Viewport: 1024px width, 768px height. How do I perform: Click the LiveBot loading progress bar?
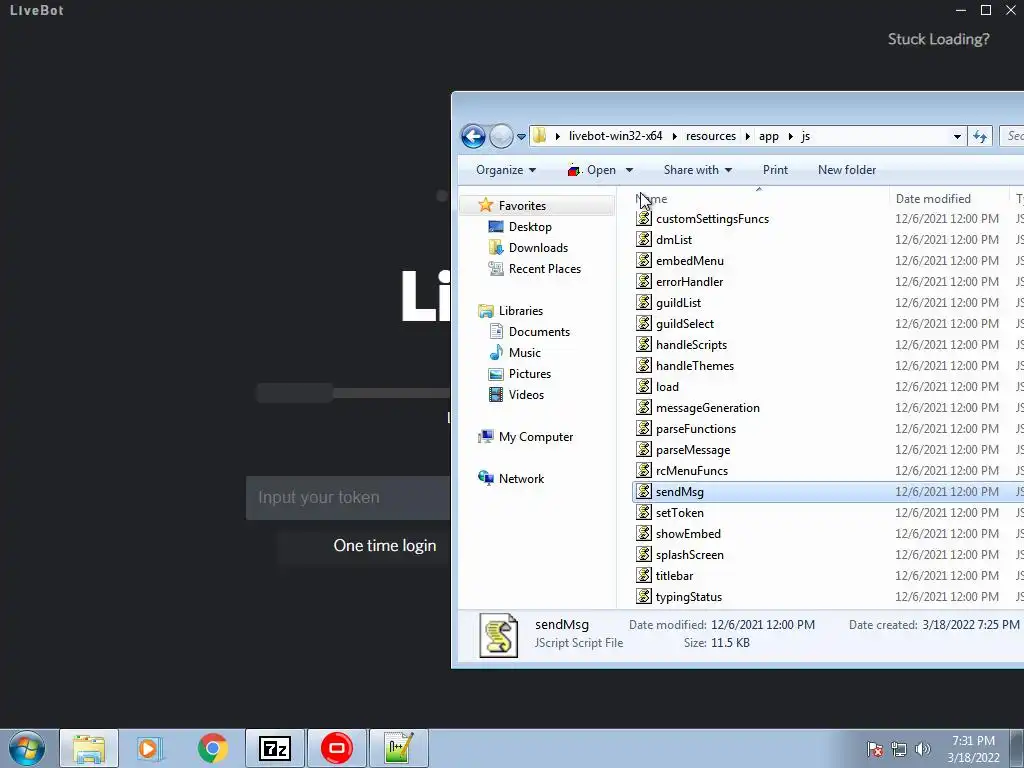[353, 393]
